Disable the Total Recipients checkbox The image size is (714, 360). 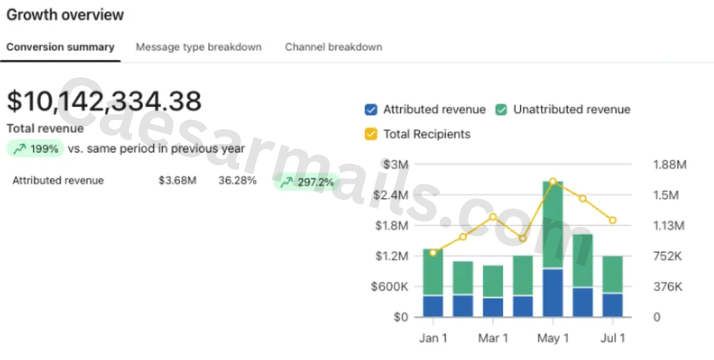click(371, 134)
